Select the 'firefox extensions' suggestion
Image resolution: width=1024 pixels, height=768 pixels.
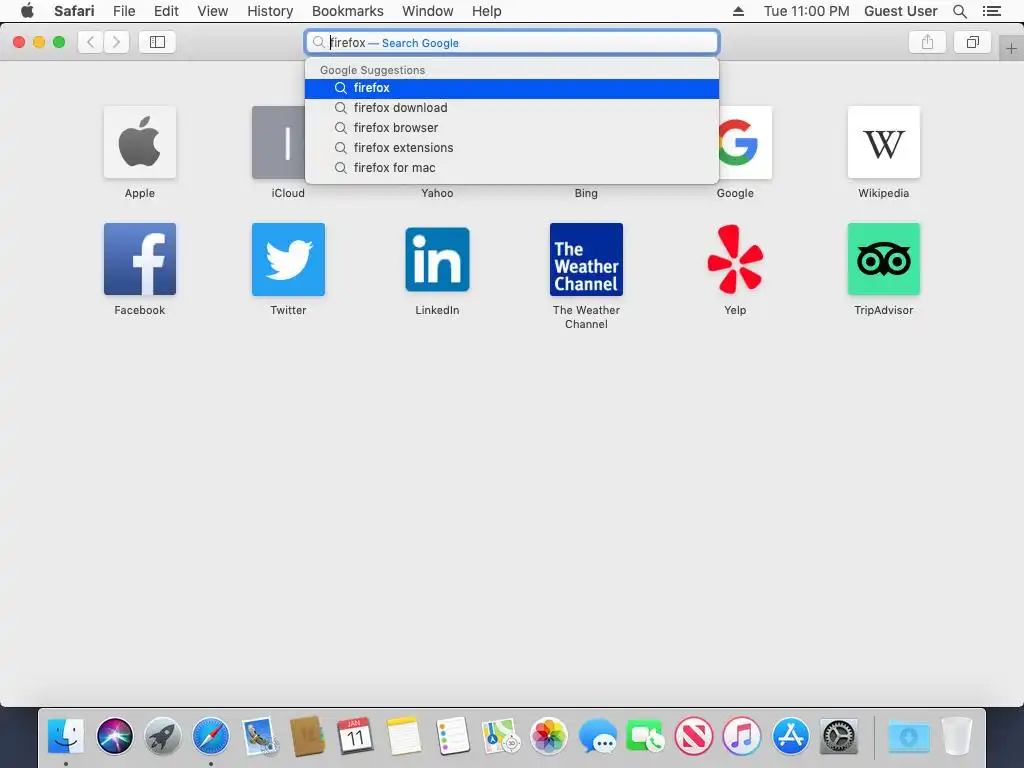[512, 148]
